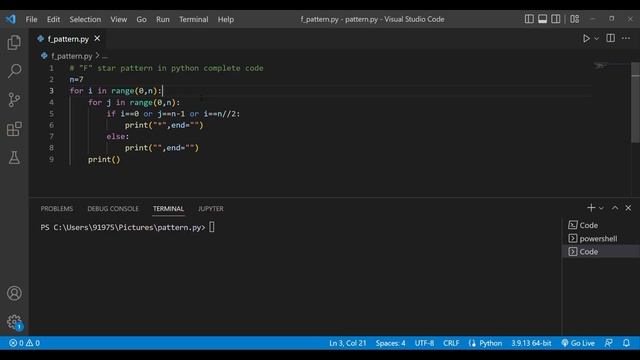Click the breadcrumb ellipsis after f_pattern.py
The width and height of the screenshot is (640, 360).
(105, 56)
